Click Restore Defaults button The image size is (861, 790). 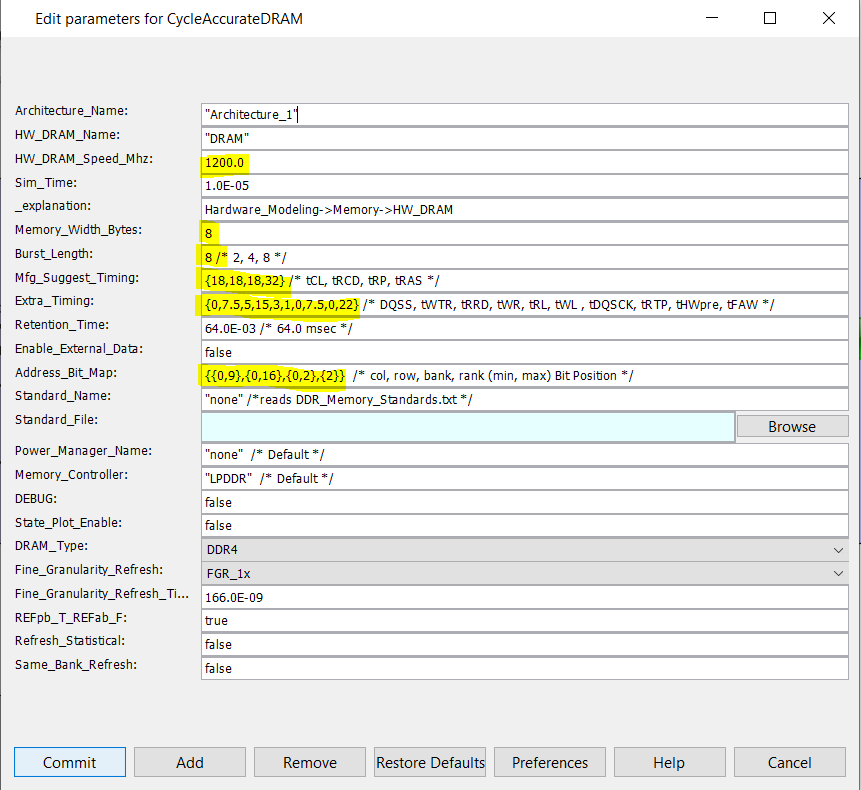click(x=430, y=762)
